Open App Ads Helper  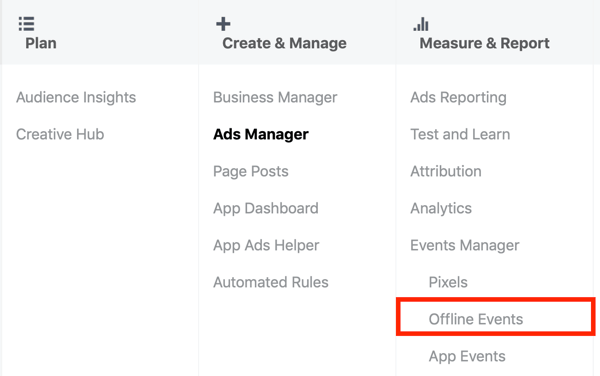coord(266,245)
